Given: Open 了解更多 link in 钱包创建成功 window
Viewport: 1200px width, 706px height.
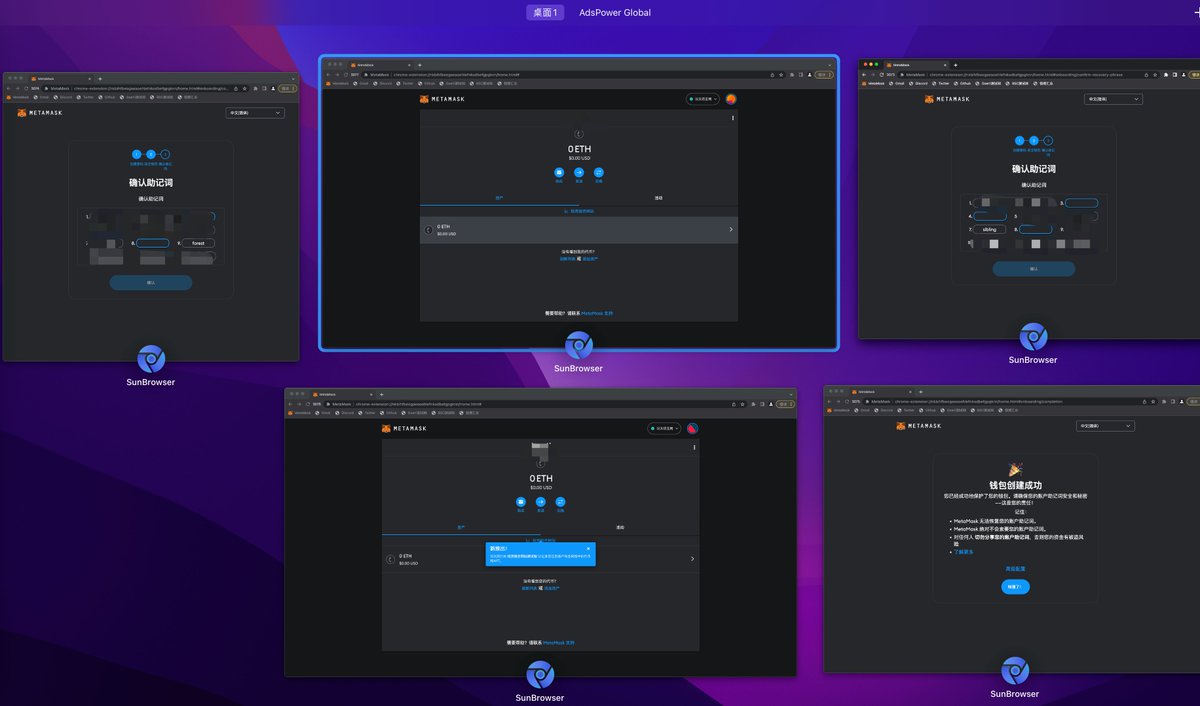Looking at the screenshot, I should (x=964, y=551).
